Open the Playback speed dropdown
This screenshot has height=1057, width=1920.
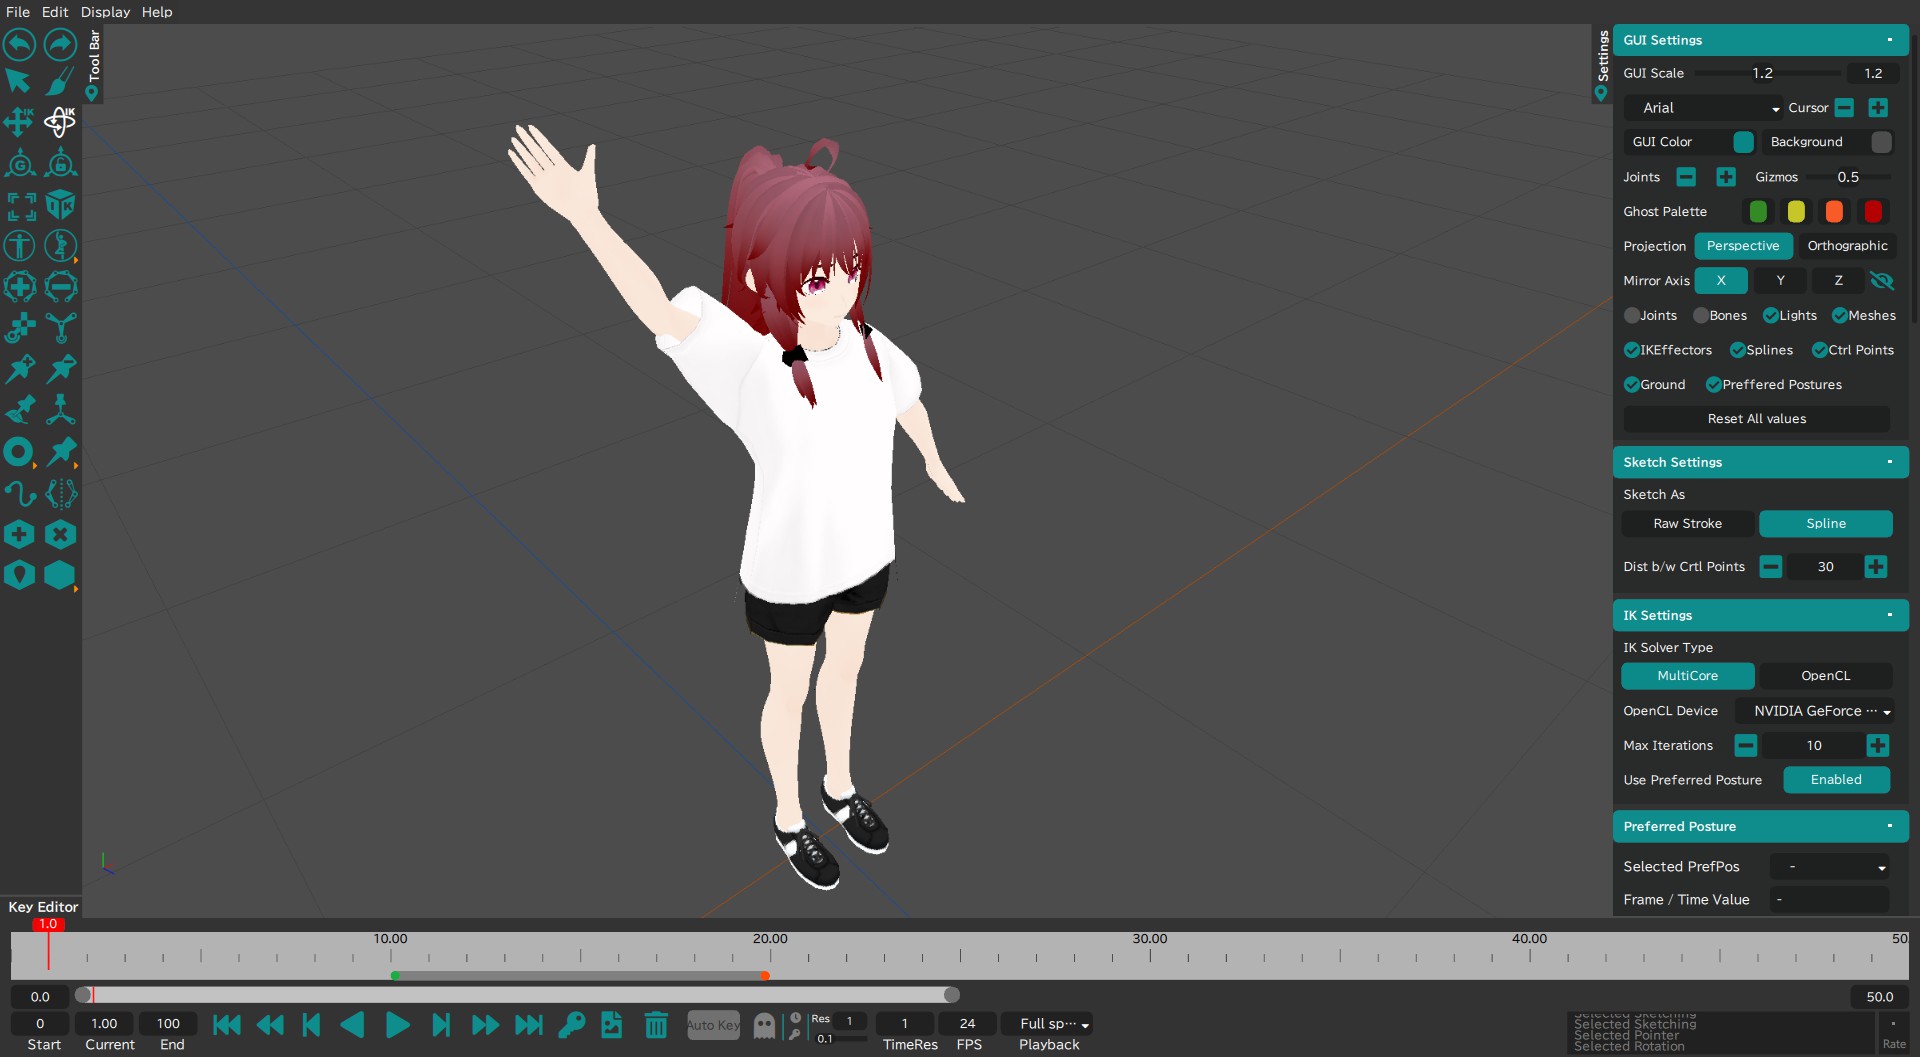[1047, 1024]
